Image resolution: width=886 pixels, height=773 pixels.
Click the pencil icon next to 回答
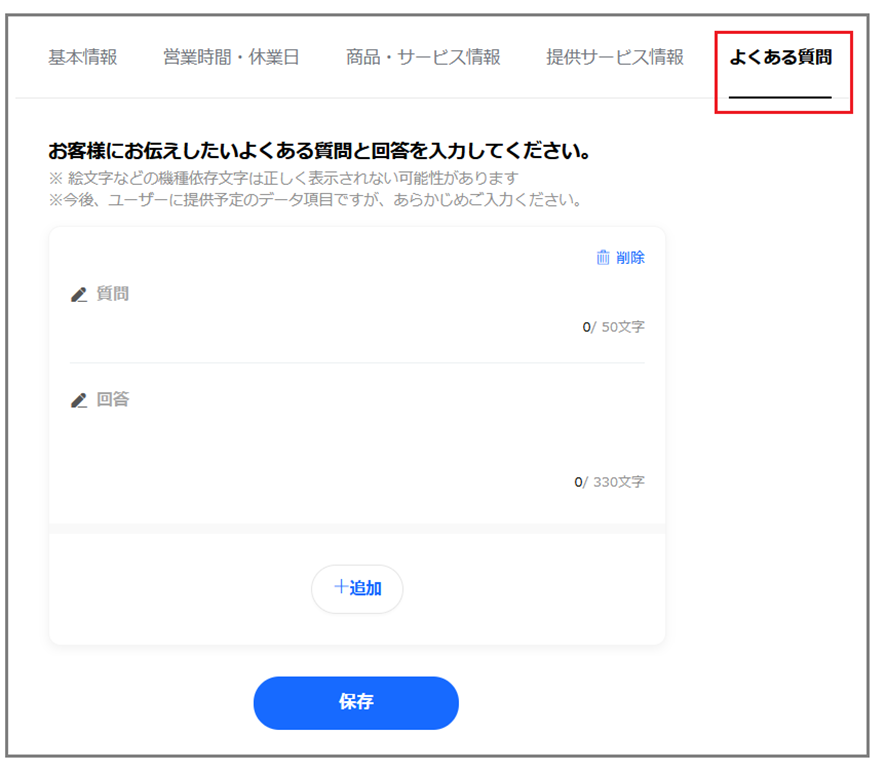coord(79,400)
